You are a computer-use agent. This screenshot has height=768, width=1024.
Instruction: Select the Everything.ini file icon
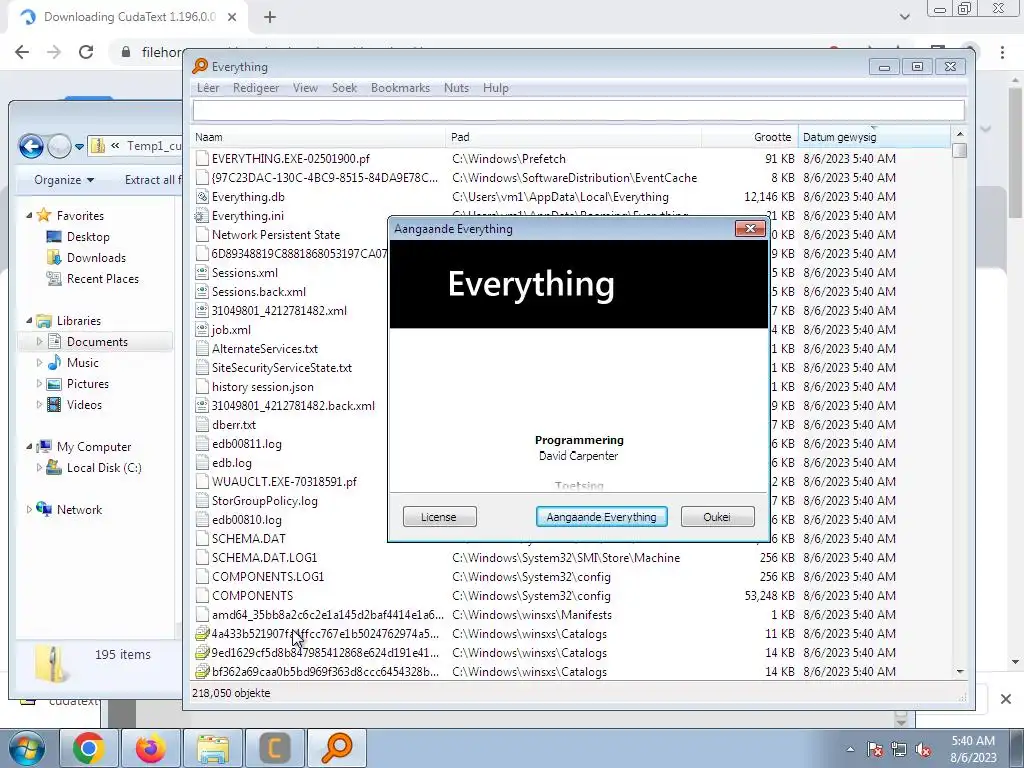(x=202, y=216)
